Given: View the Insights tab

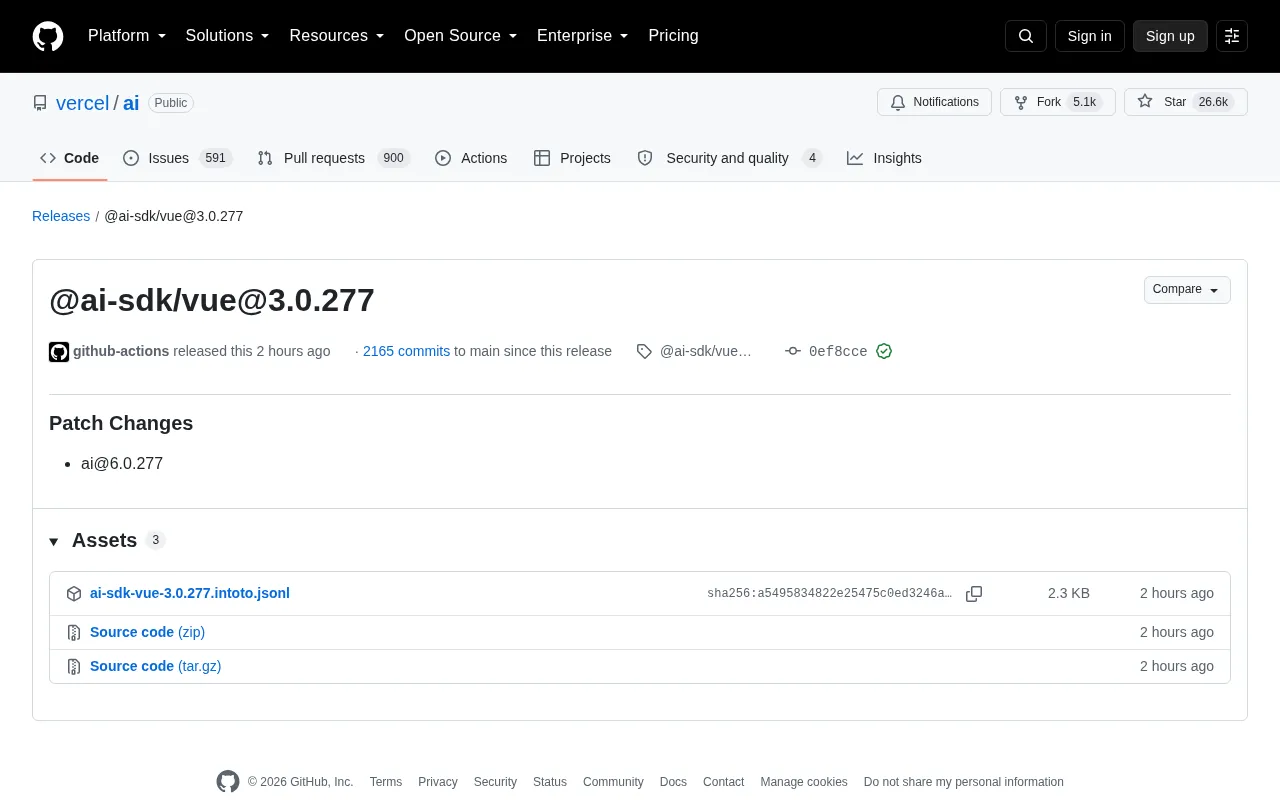Looking at the screenshot, I should (x=884, y=158).
